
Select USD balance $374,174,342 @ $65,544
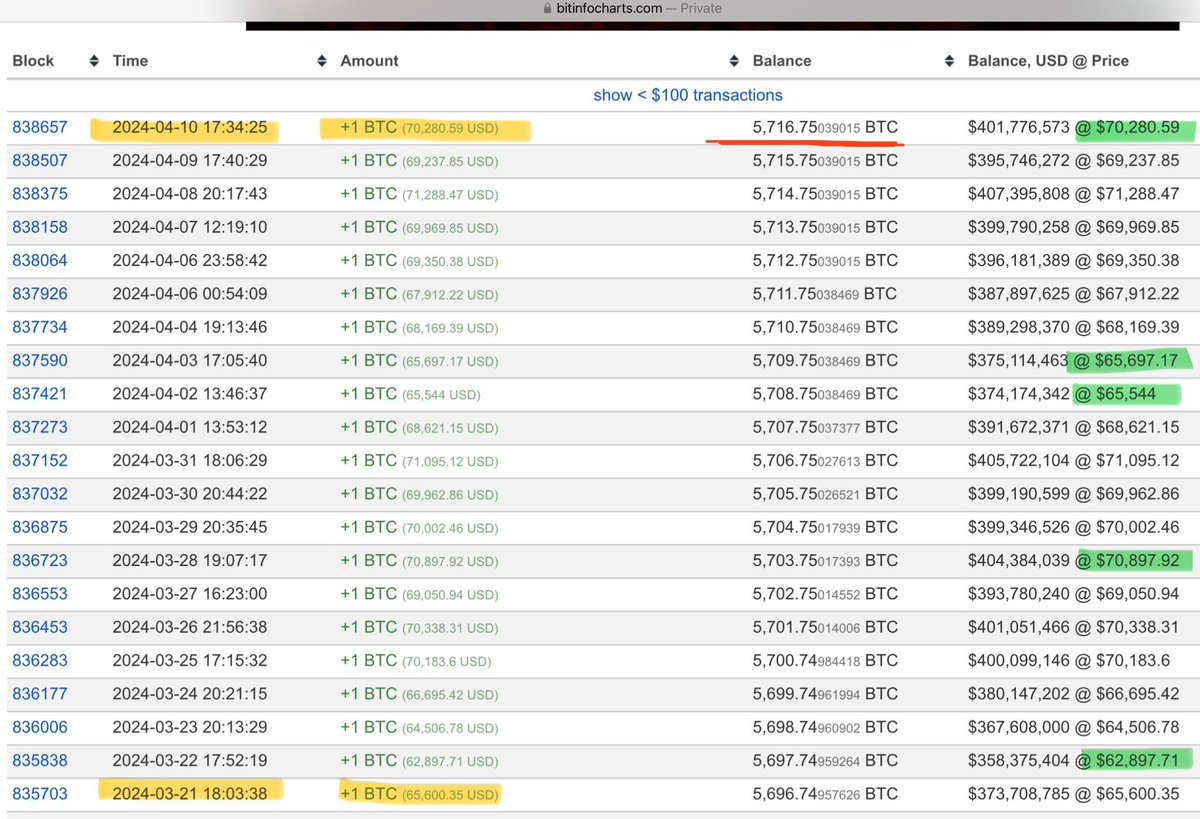[x=1062, y=394]
